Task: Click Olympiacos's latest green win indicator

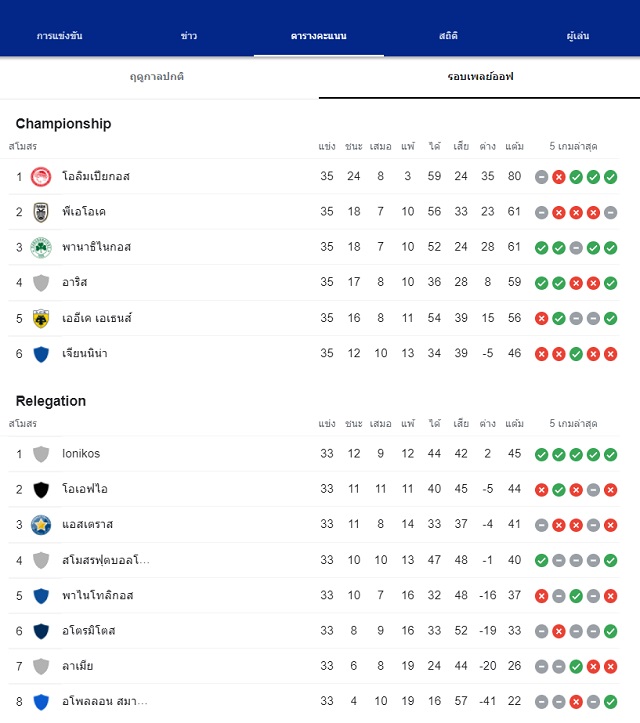Action: 610,177
